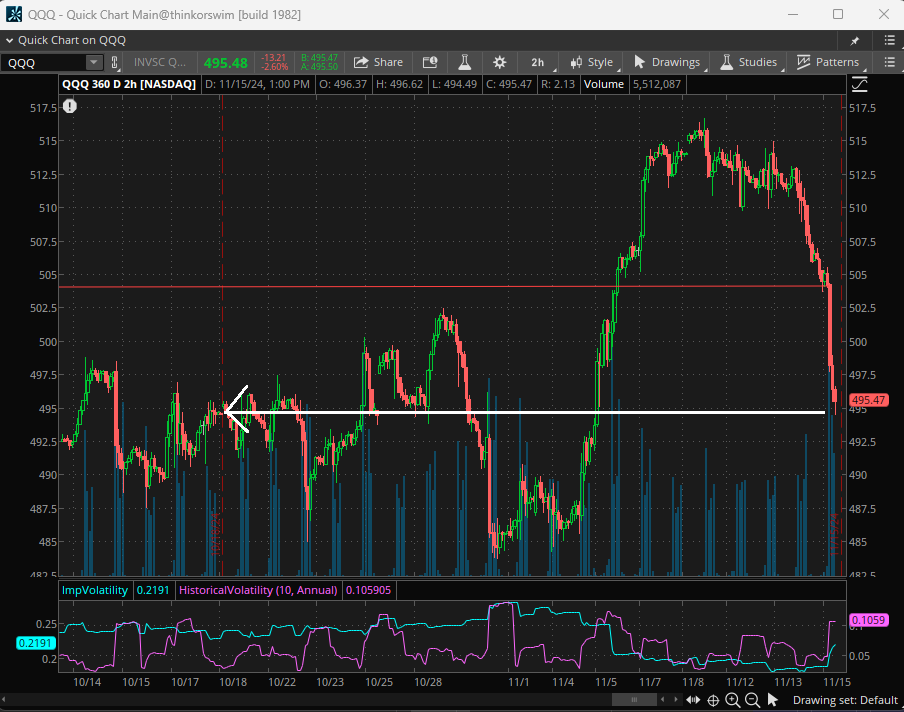
Task: Click the red 495.47 price bubble on axis
Action: click(x=868, y=400)
